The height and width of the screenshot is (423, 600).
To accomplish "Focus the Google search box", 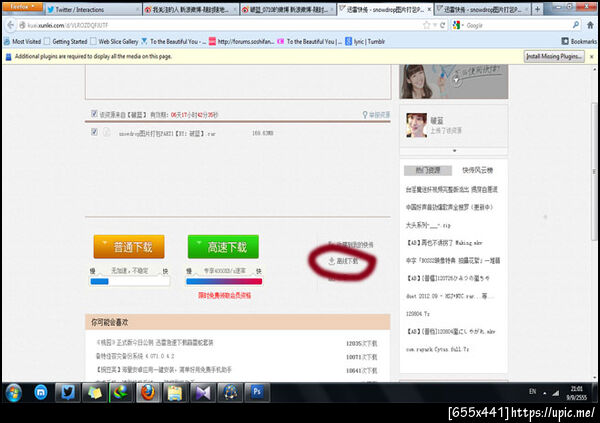I will click(518, 25).
